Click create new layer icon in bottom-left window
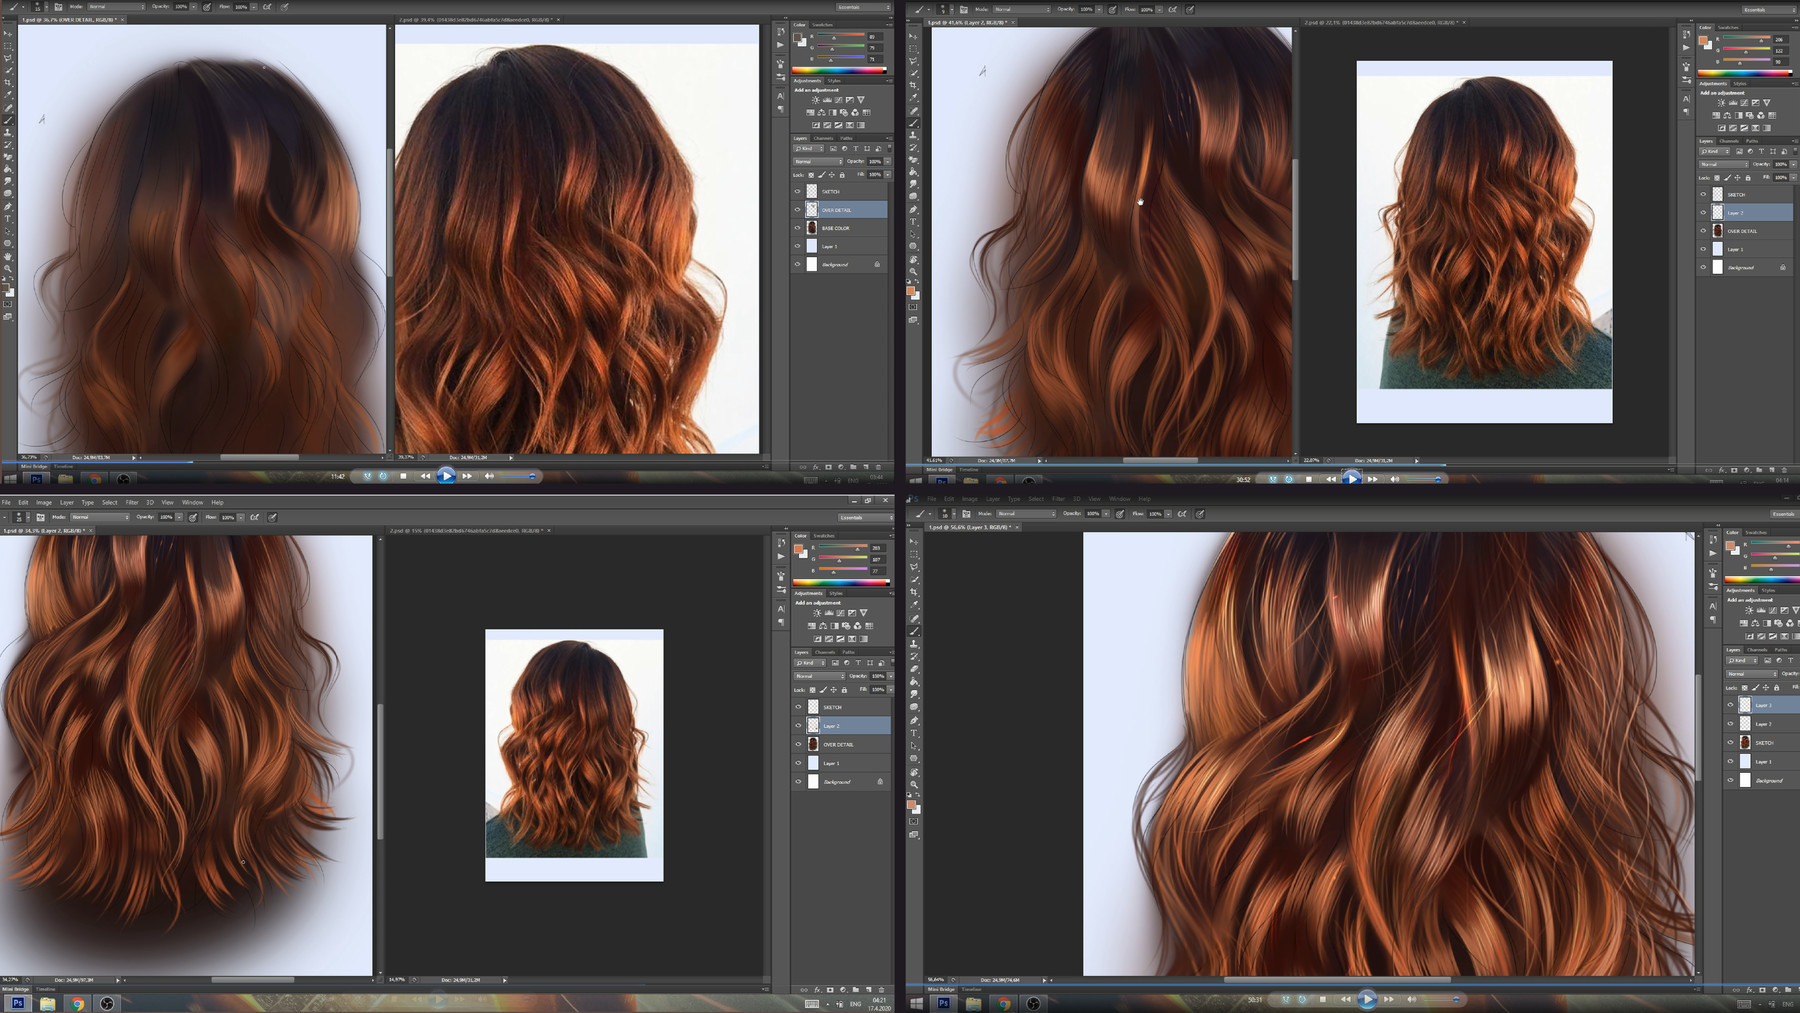Screen dimensions: 1800x1013 click(x=868, y=990)
